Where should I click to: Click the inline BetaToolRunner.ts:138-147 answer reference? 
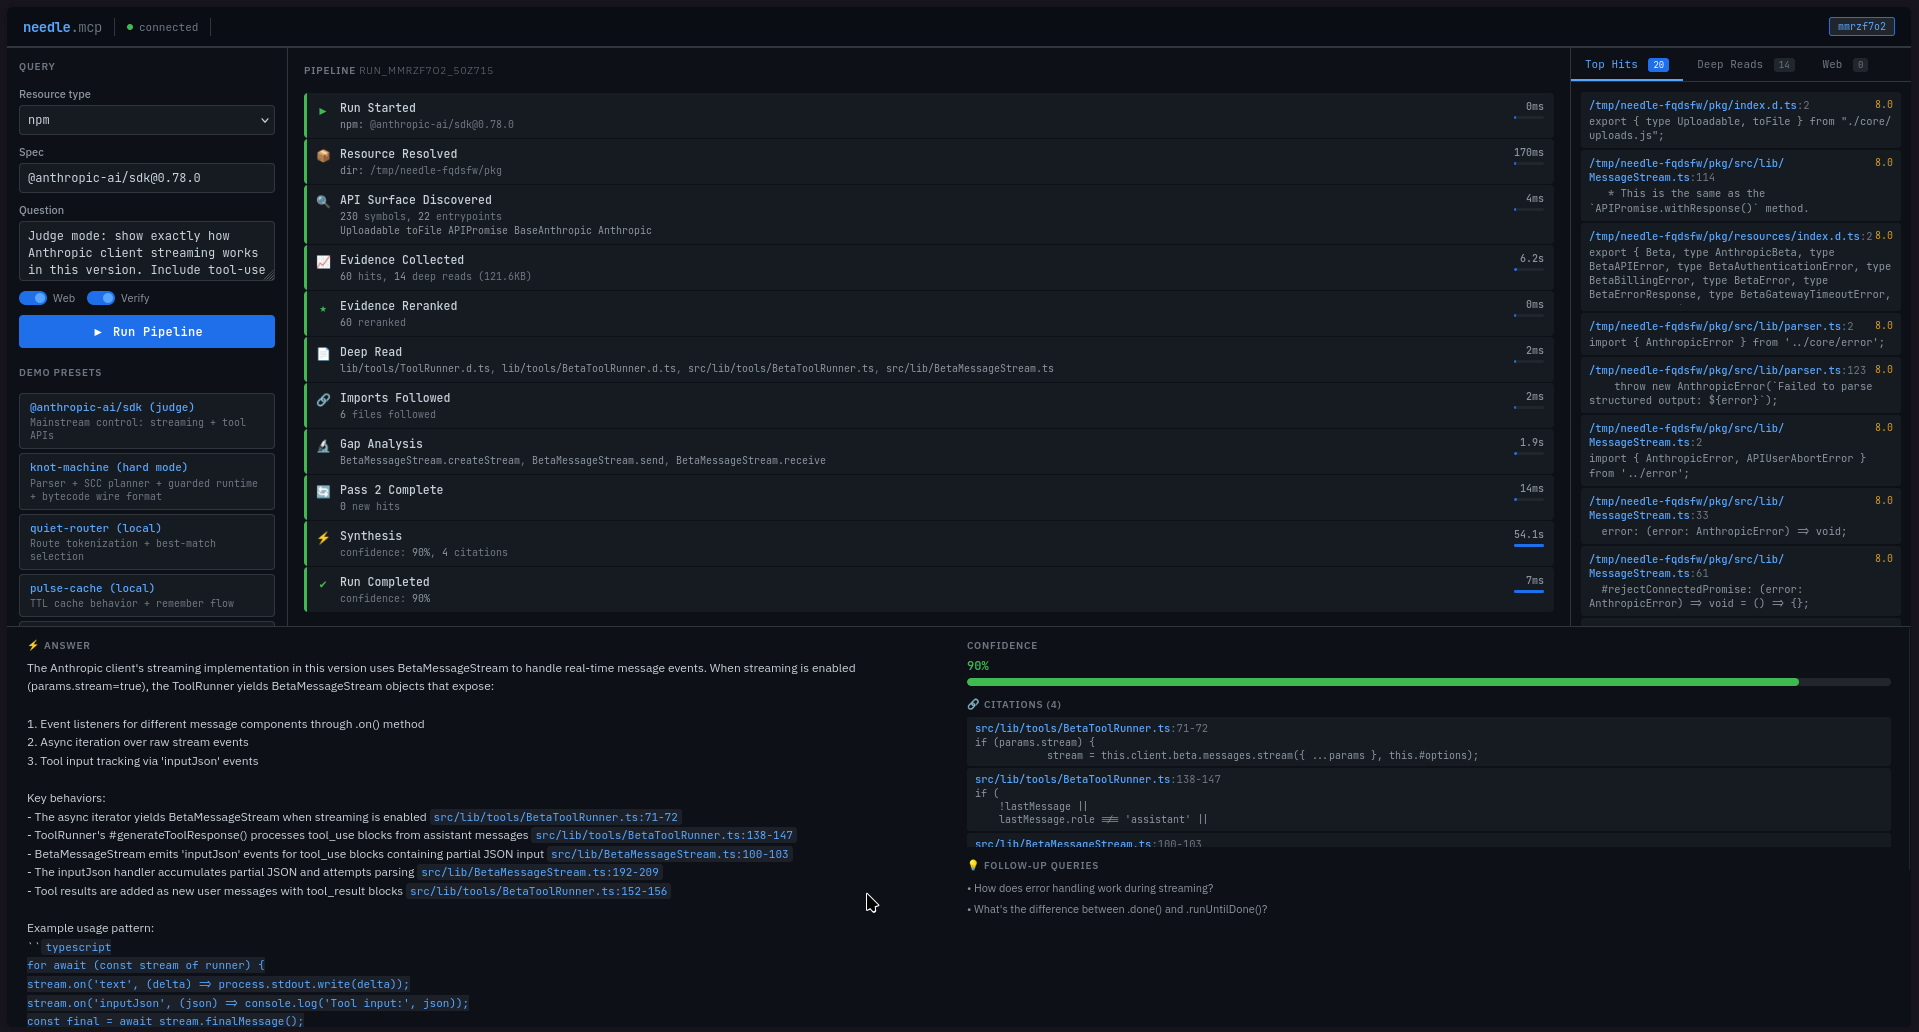[x=664, y=835]
